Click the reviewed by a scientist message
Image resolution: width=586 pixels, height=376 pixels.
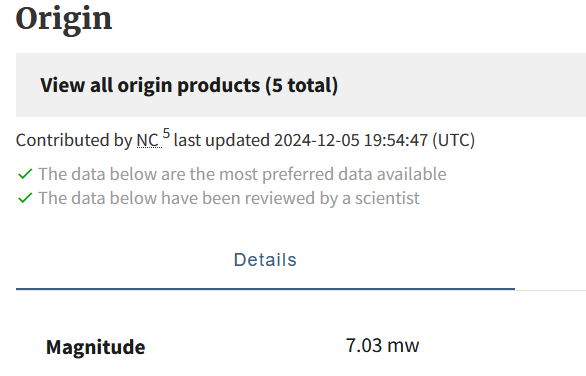229,198
